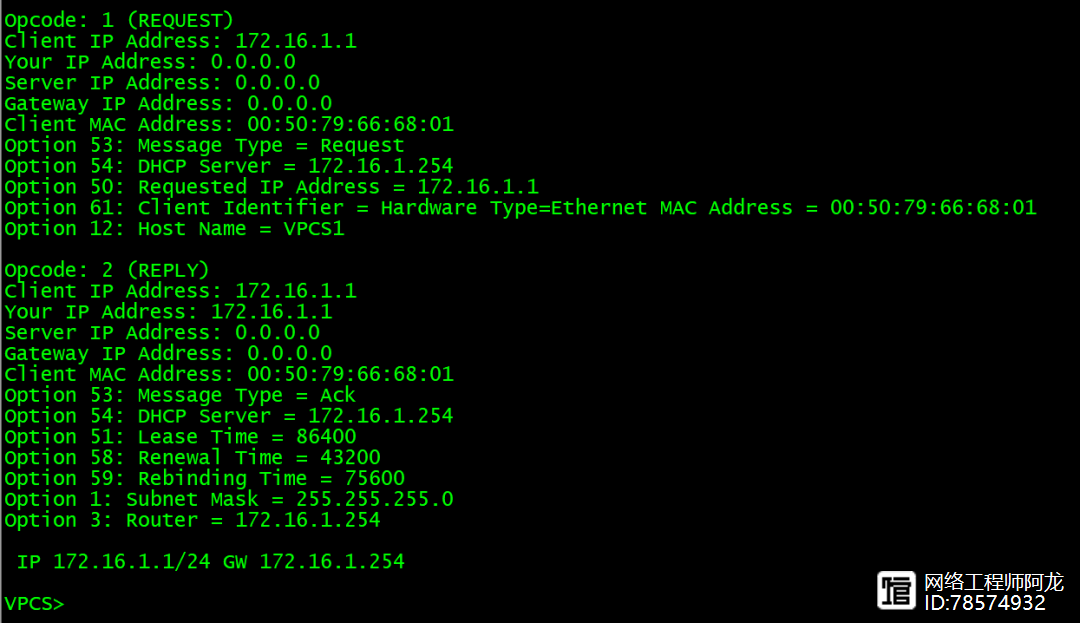Image resolution: width=1080 pixels, height=623 pixels.
Task: Click the Subnet Mask = 255.255.255.0 line
Action: (228, 499)
